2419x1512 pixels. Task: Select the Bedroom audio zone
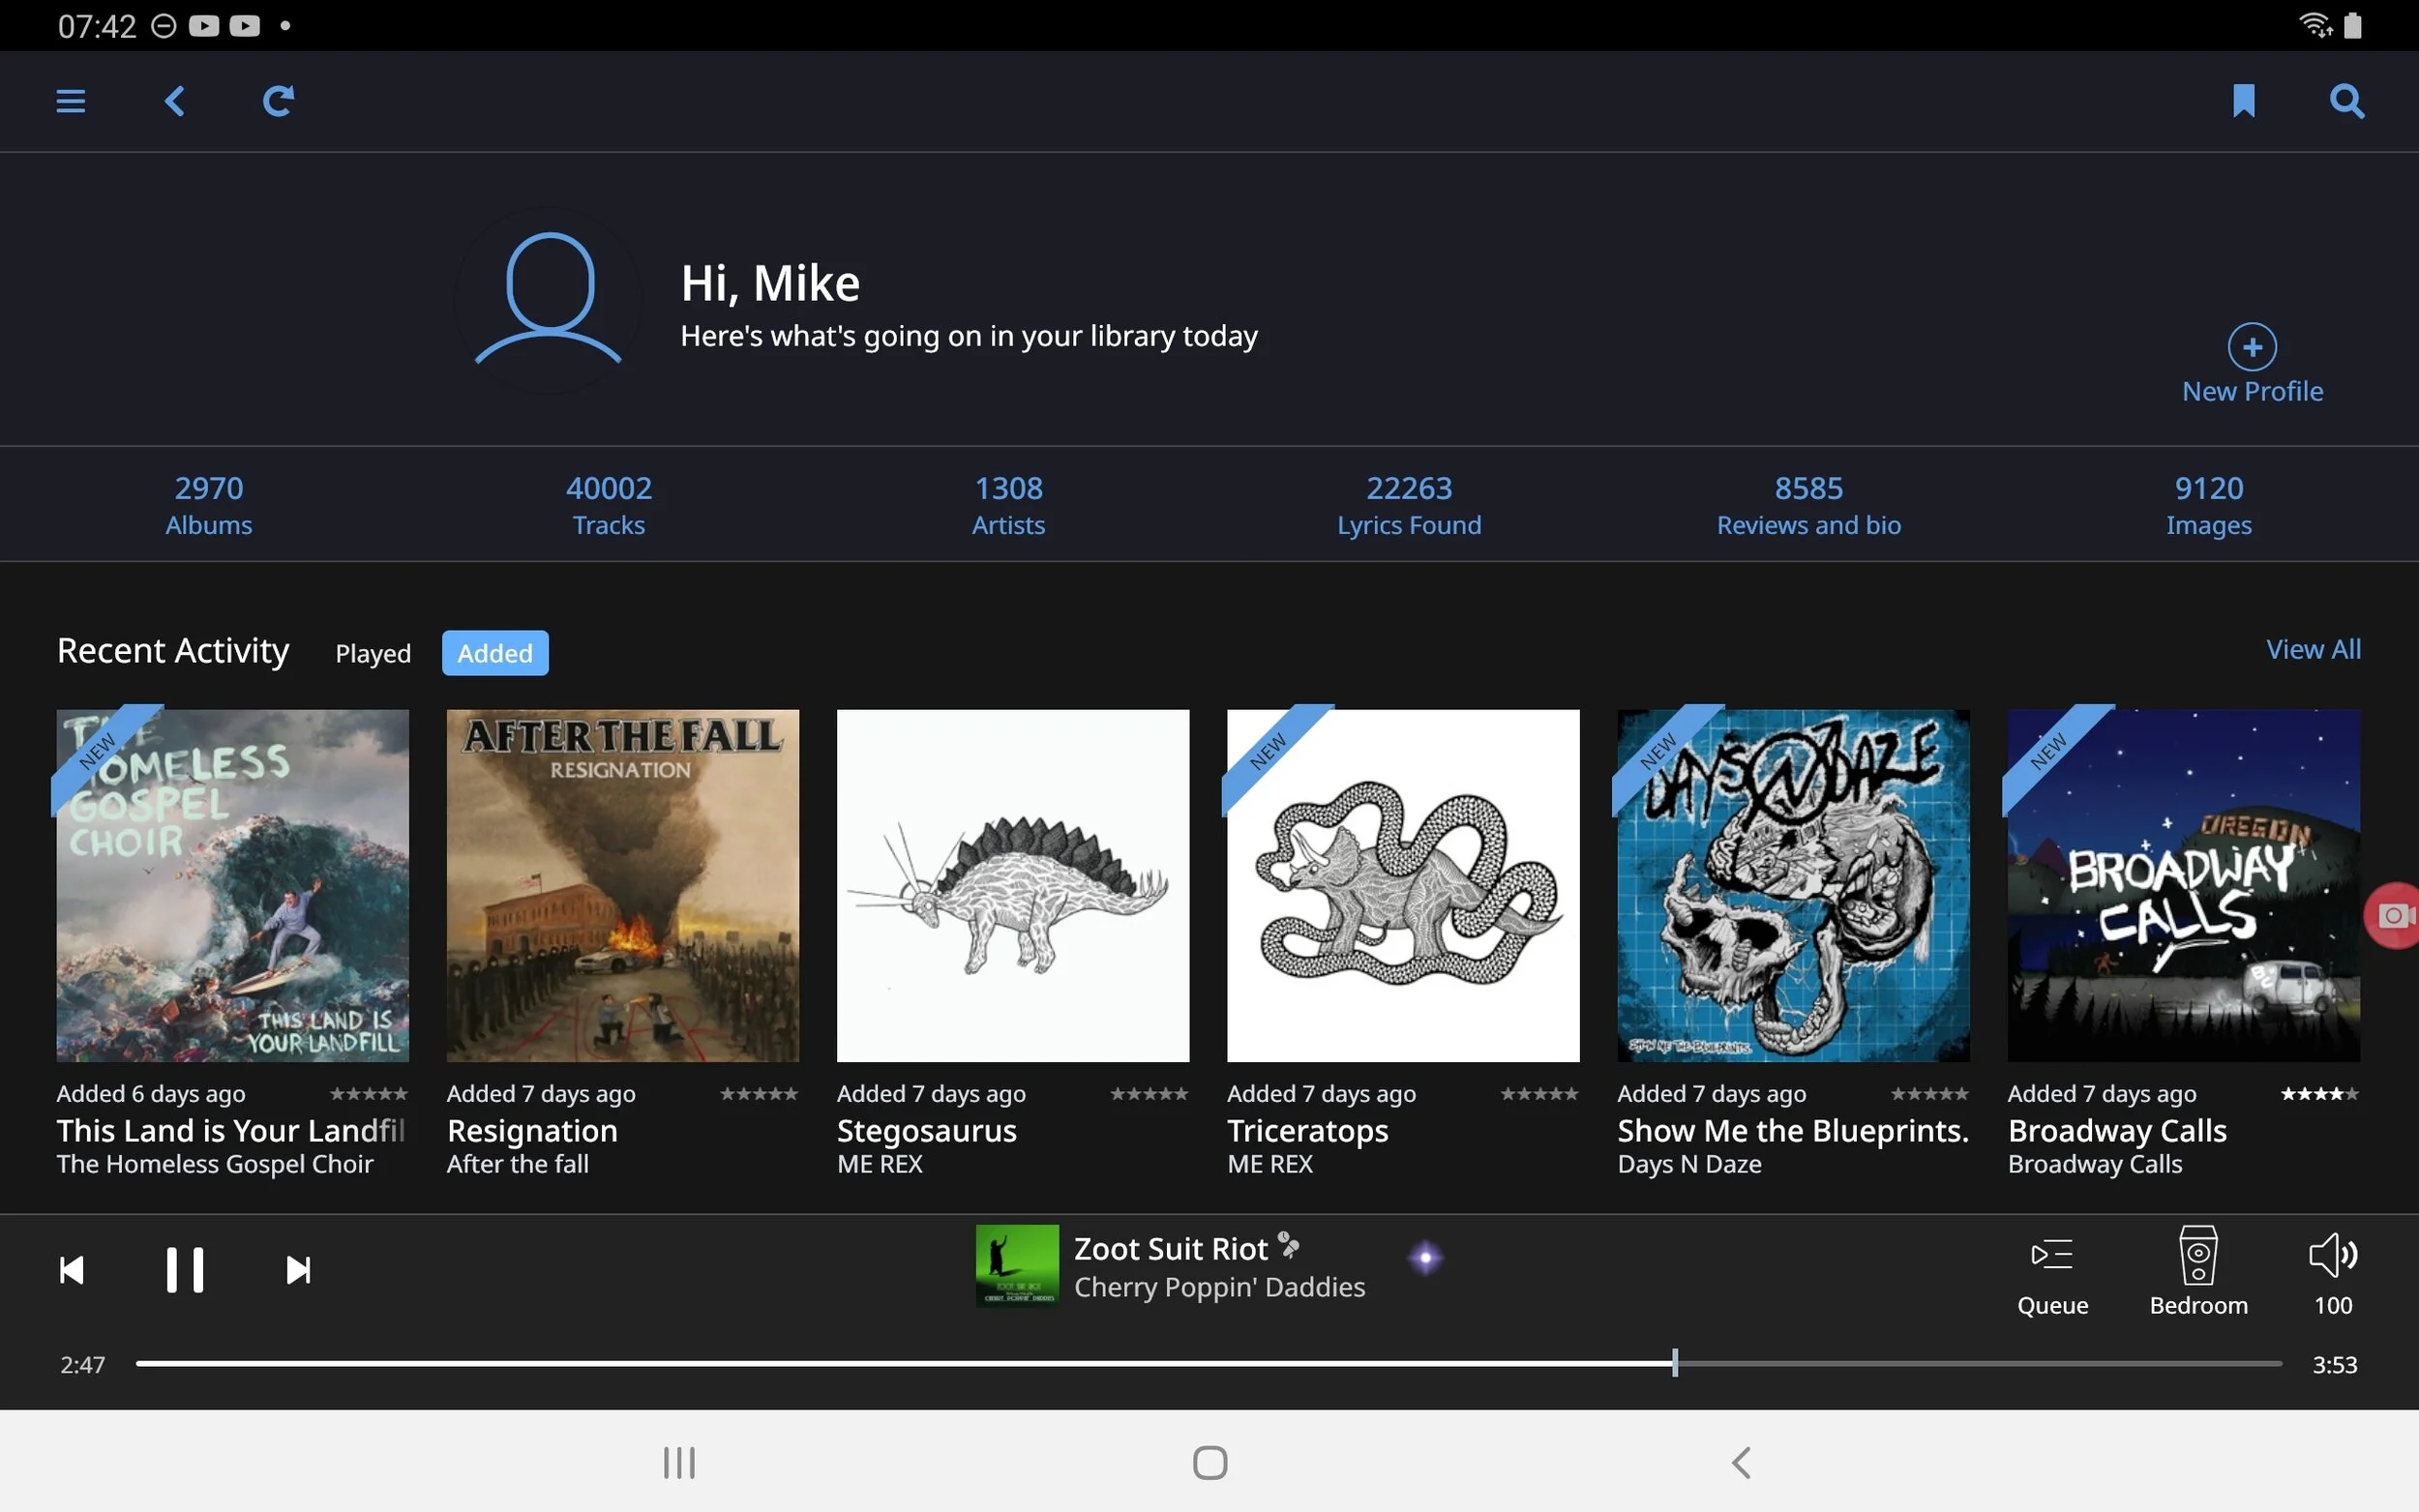coord(2198,1273)
